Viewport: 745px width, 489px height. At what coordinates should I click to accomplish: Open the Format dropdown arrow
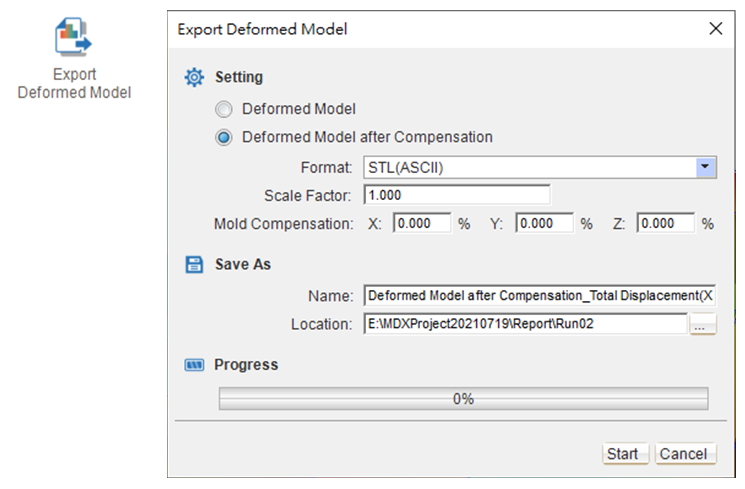pyautogui.click(x=706, y=167)
